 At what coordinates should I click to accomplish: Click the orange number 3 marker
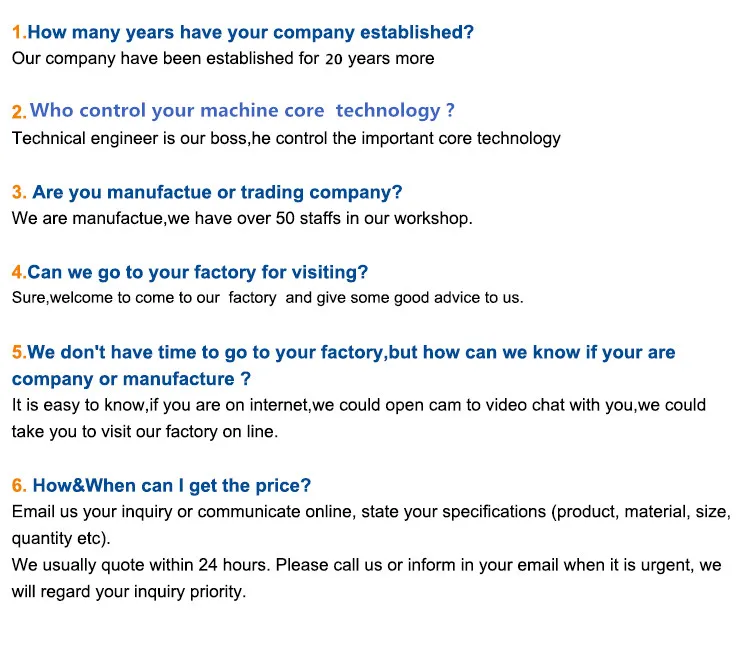pyautogui.click(x=18, y=192)
